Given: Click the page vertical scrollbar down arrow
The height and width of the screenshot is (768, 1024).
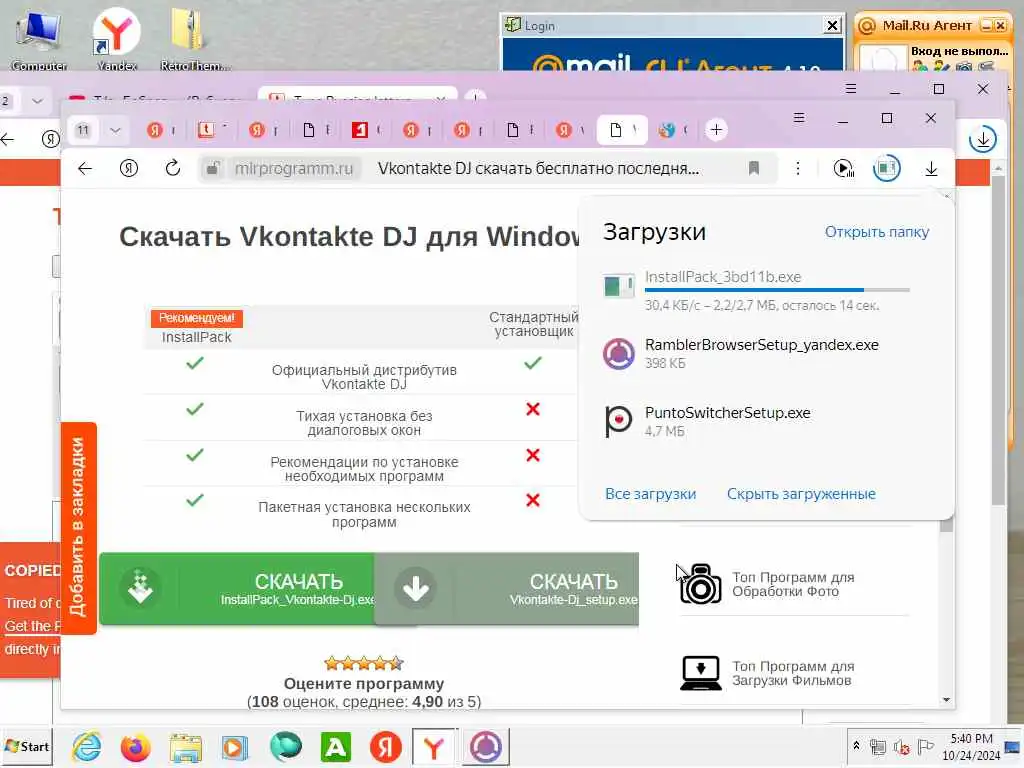Looking at the screenshot, I should (x=946, y=700).
